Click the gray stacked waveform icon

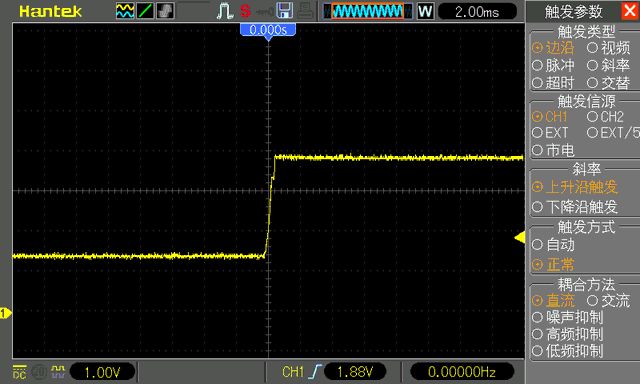click(165, 11)
